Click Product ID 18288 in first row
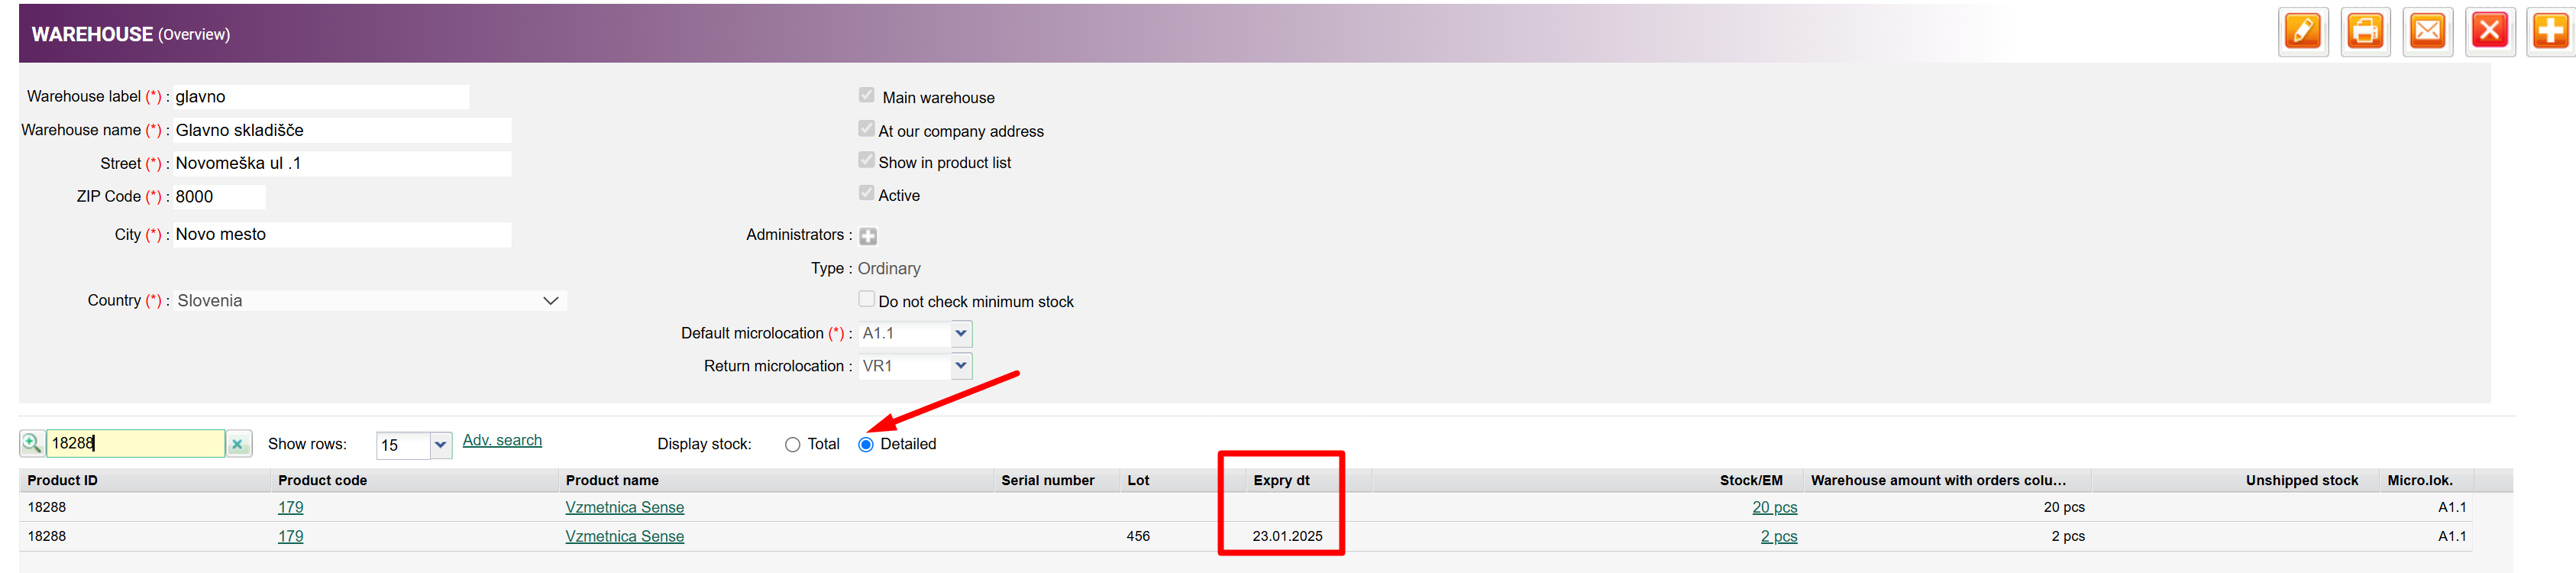The height and width of the screenshot is (573, 2576). [47, 507]
